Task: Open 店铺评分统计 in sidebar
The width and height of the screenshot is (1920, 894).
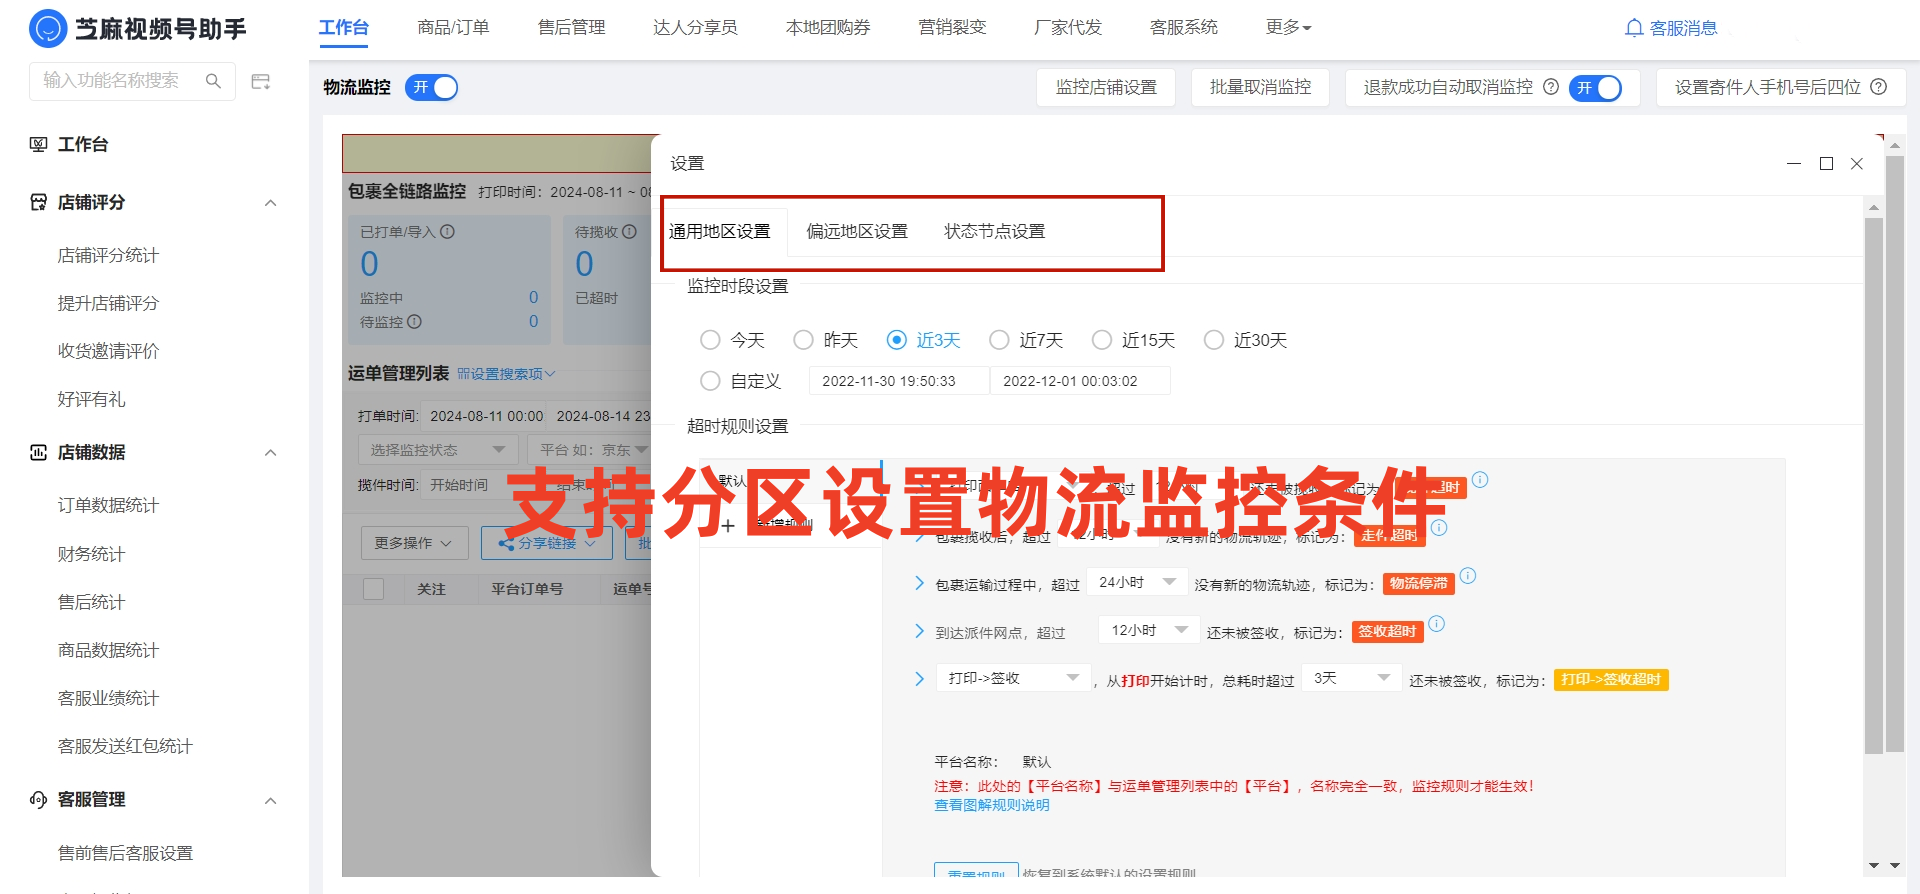Action: point(108,255)
